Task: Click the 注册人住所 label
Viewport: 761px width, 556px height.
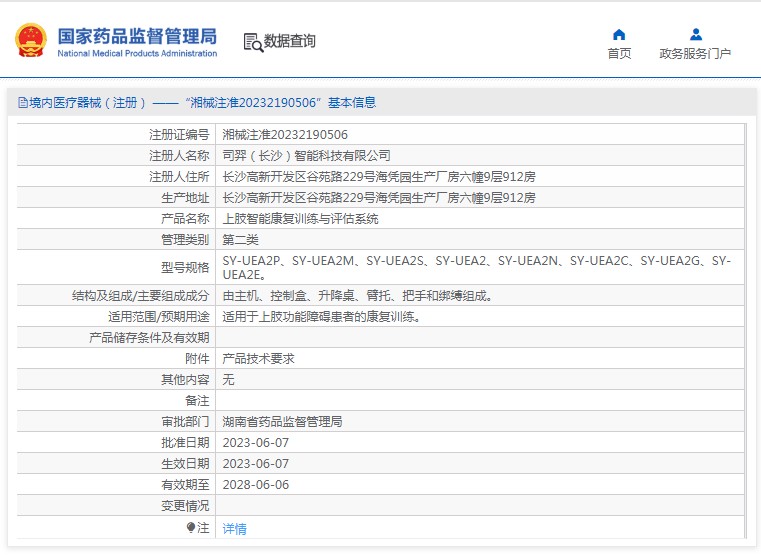Action: [179, 177]
